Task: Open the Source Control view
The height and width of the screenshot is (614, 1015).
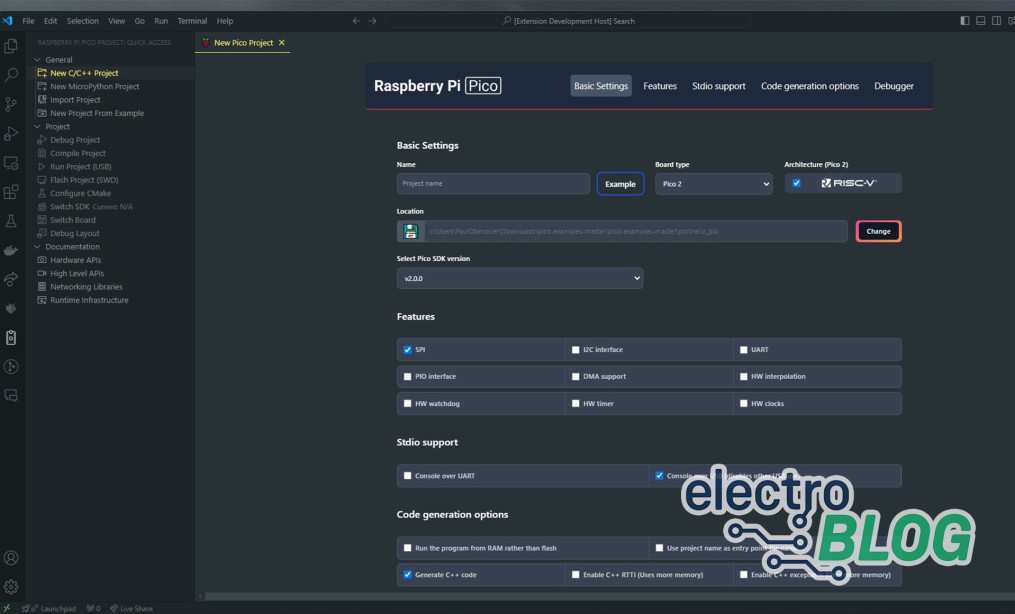Action: [12, 104]
